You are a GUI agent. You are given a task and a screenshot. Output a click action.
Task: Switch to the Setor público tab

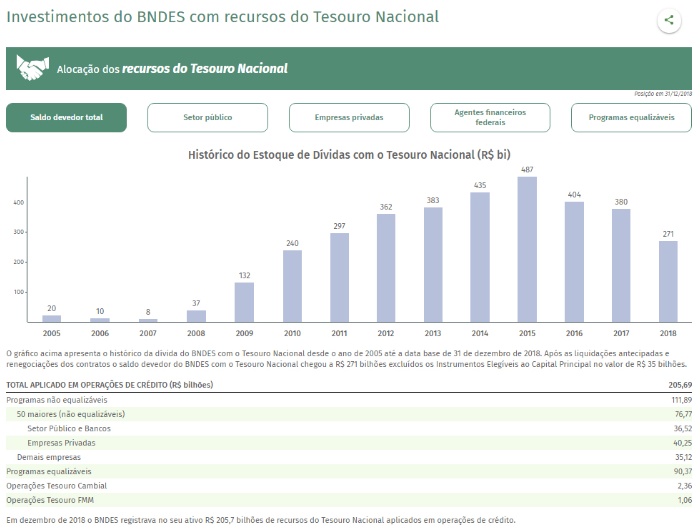(208, 118)
